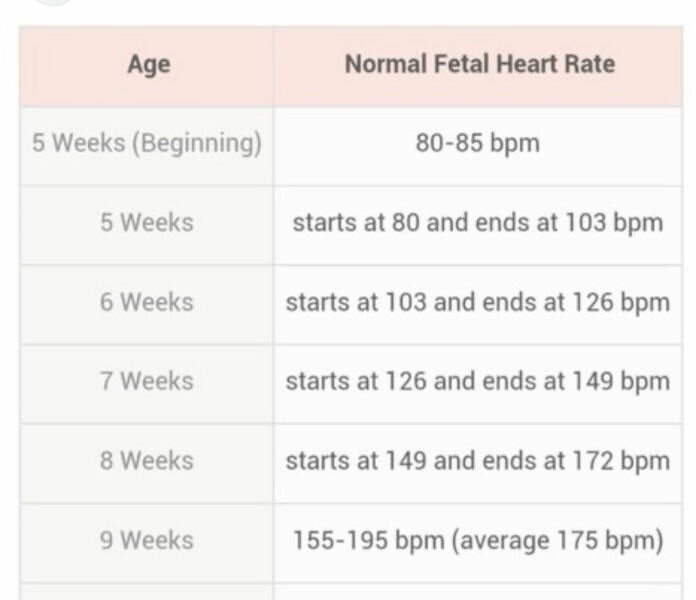Image resolution: width=696 pixels, height=600 pixels.
Task: Click 'starts at 103 and ends at 126 bpm'
Action: tap(478, 302)
